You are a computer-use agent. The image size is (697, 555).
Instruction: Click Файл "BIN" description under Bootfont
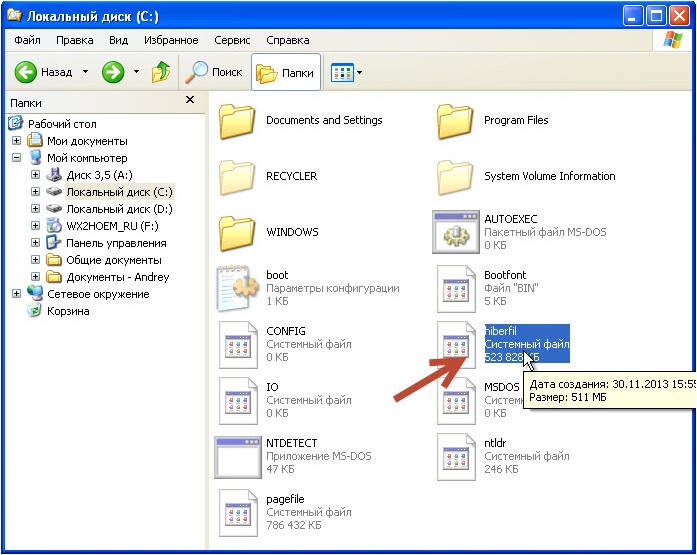pyautogui.click(x=511, y=288)
